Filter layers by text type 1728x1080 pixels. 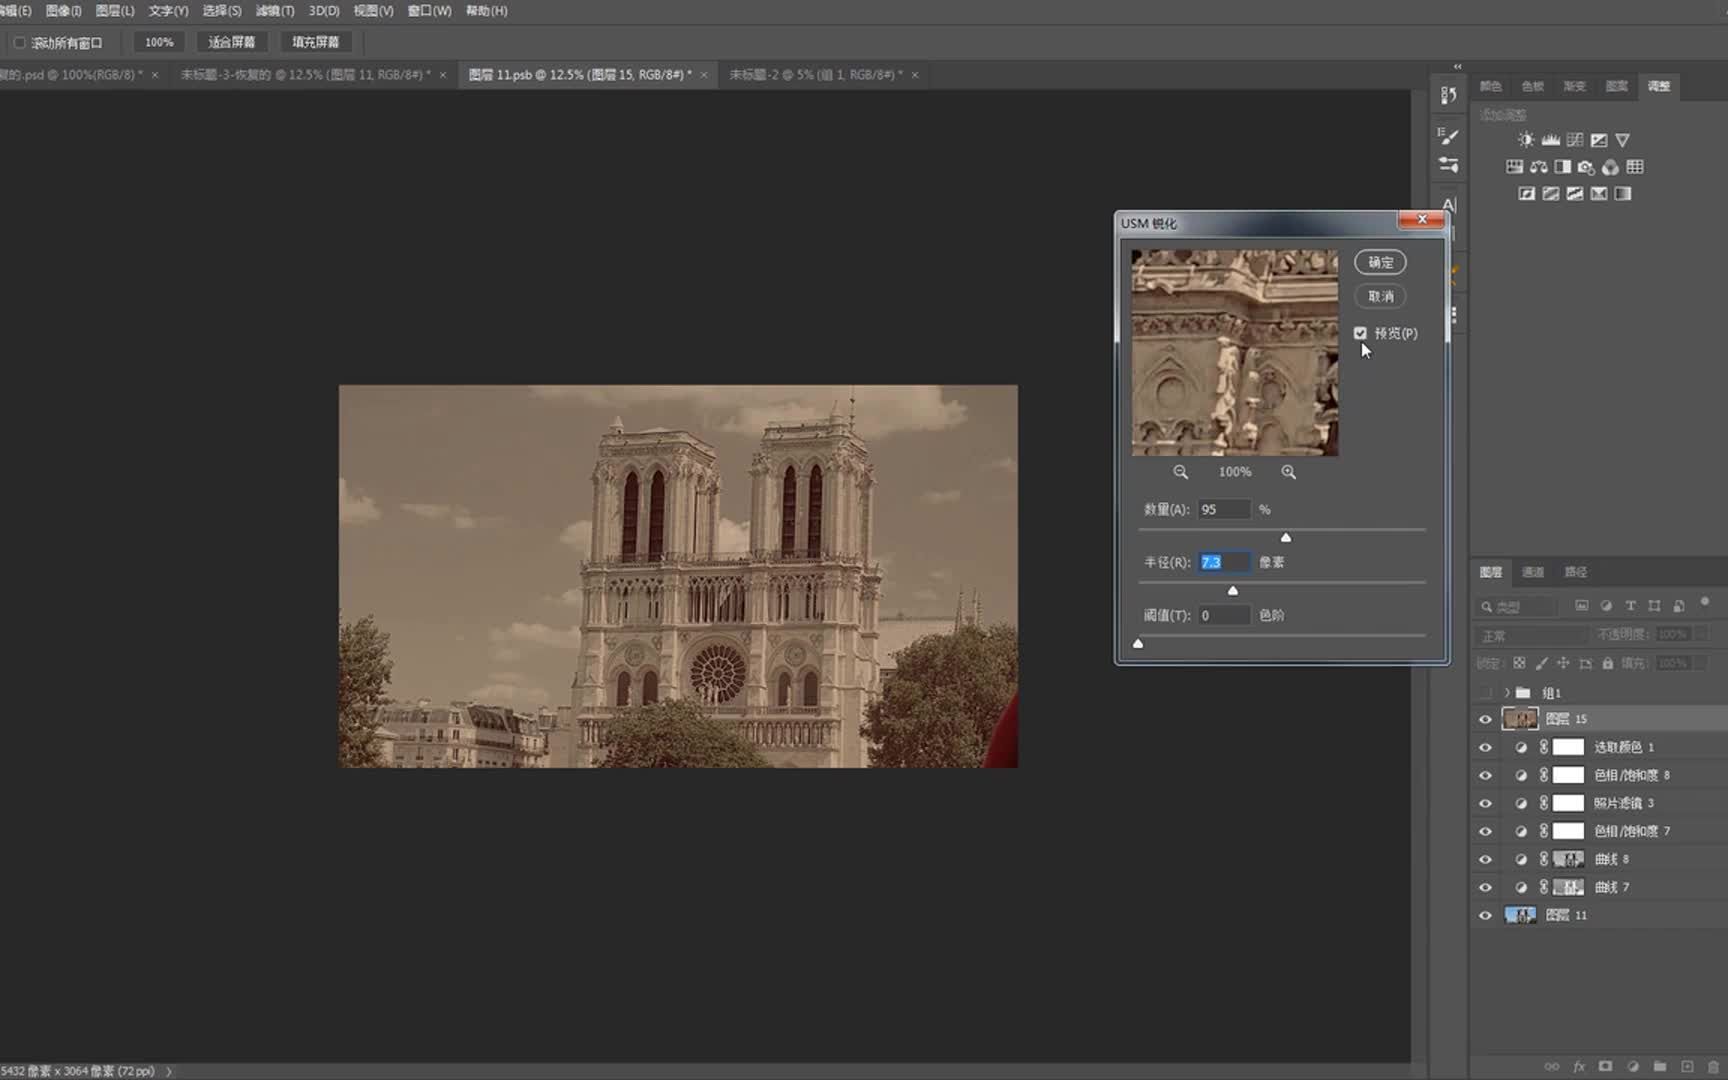pyautogui.click(x=1630, y=606)
